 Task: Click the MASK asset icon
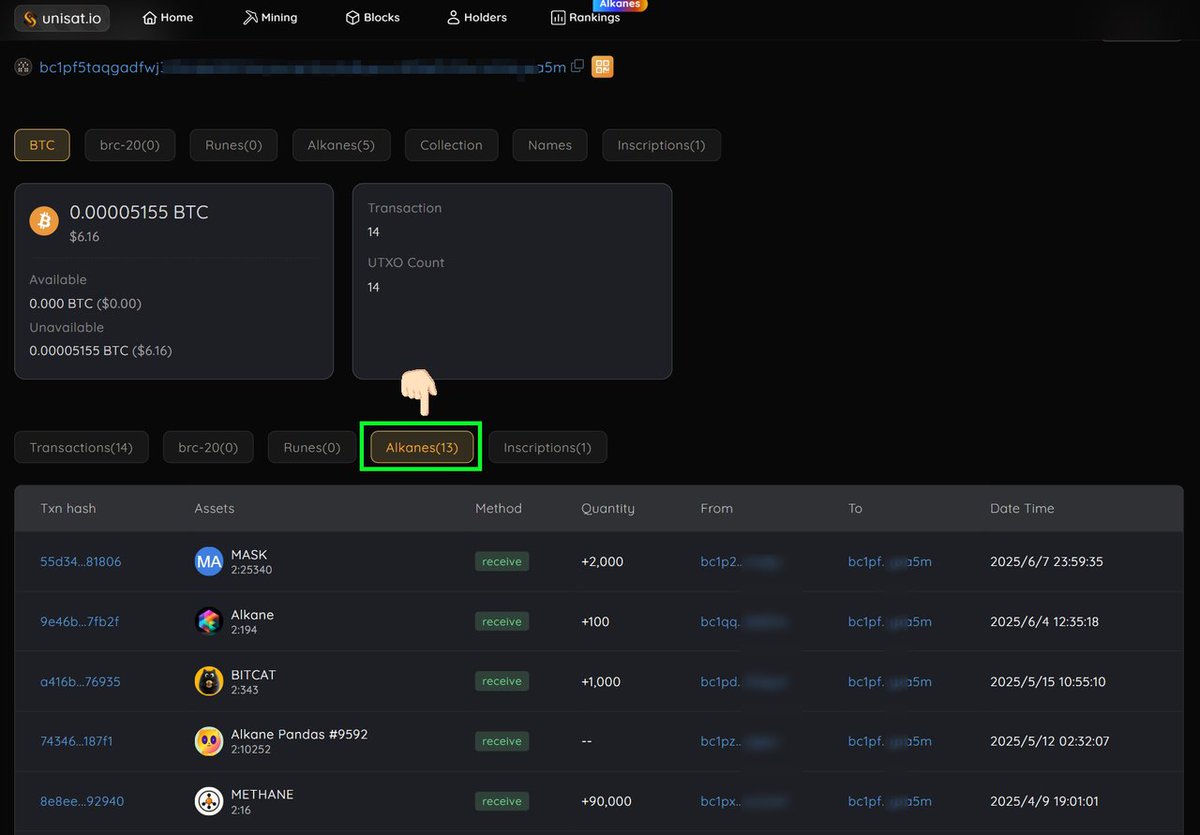208,562
